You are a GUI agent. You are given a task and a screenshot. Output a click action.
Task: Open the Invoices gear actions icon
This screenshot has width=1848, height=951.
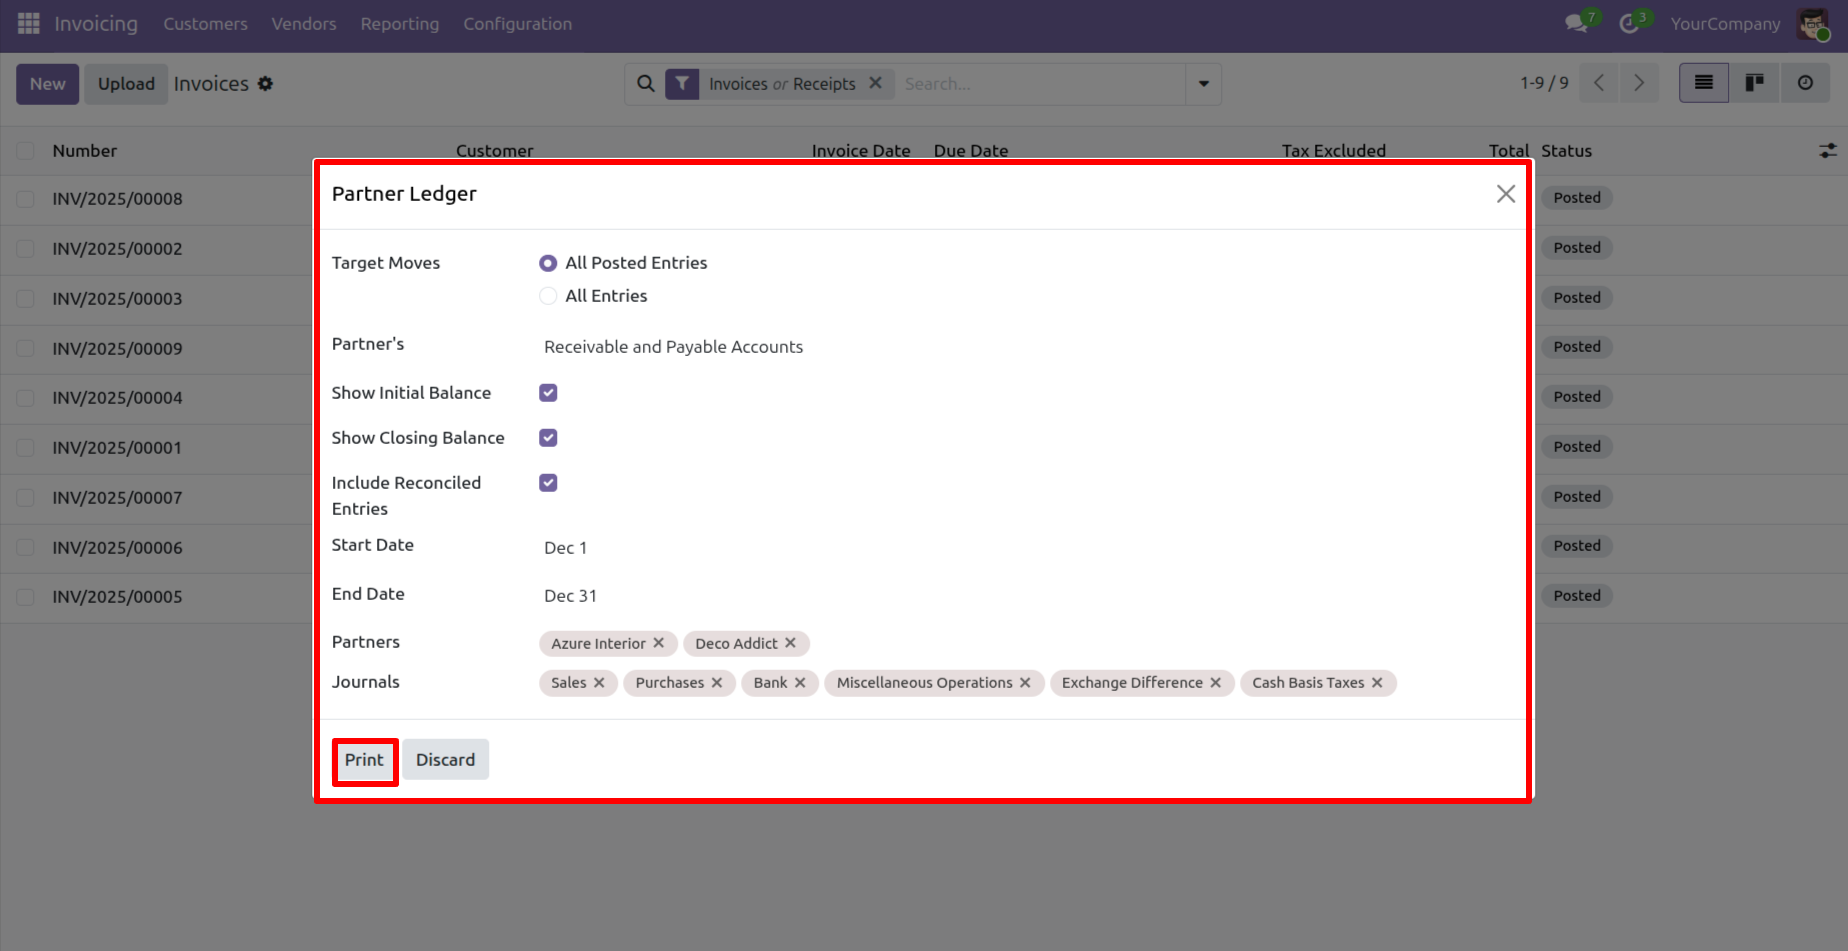pos(265,84)
